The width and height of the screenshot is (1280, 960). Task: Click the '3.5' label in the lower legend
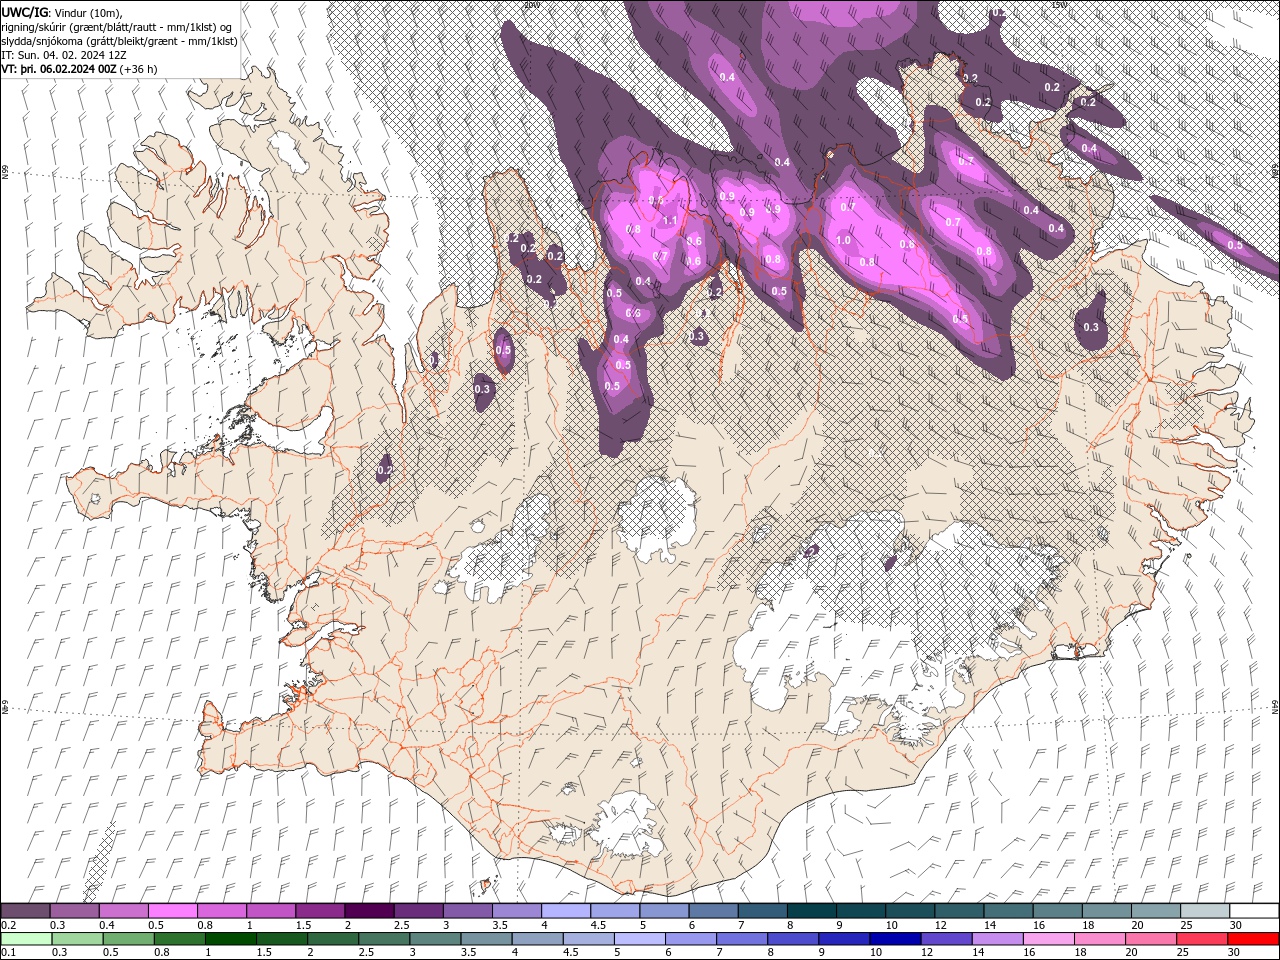468,952
